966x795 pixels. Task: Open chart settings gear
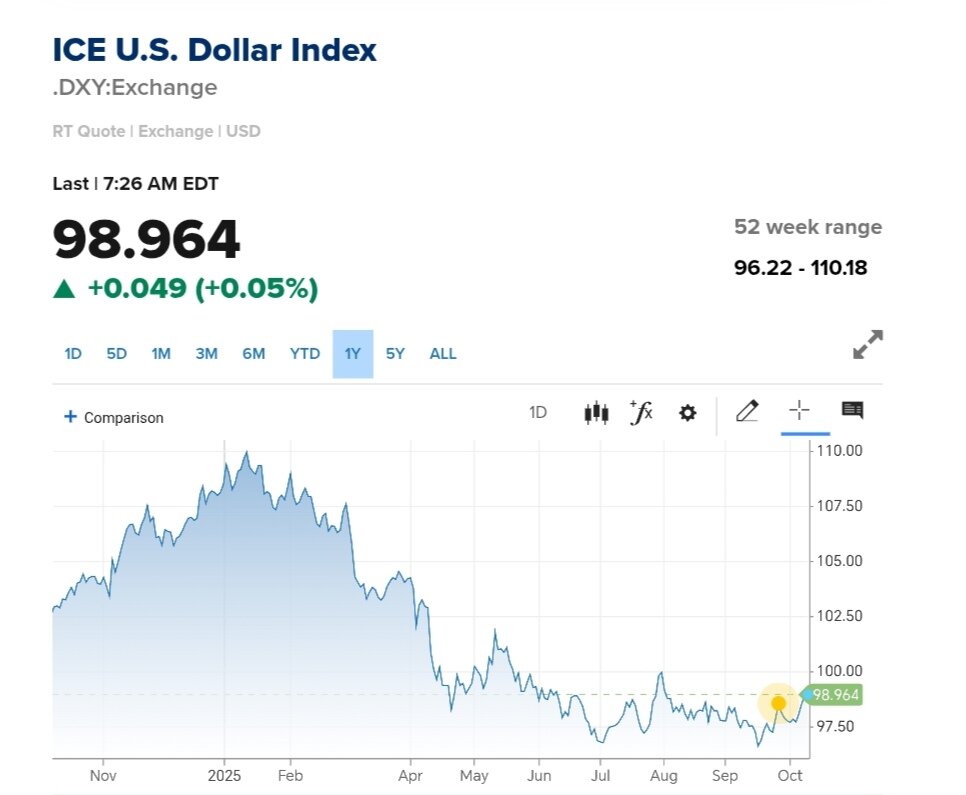coord(687,412)
